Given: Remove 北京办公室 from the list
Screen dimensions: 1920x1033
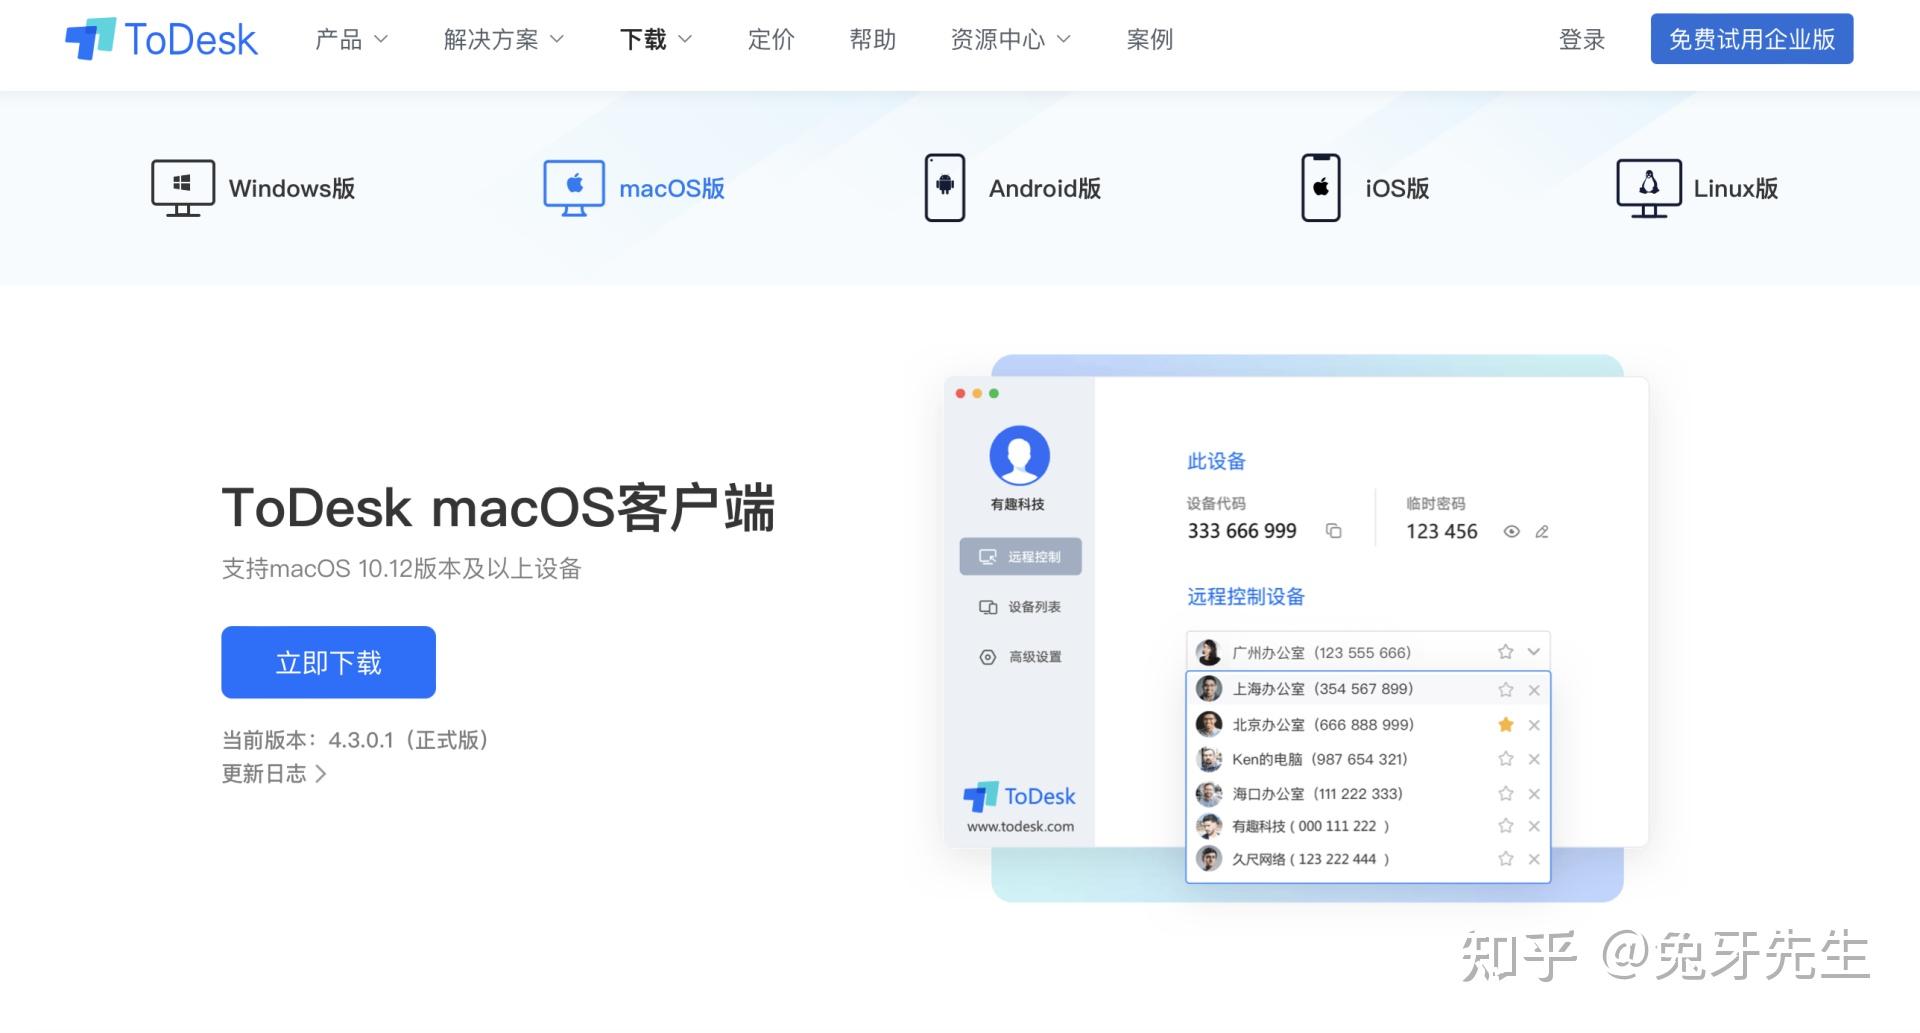Looking at the screenshot, I should (x=1534, y=725).
